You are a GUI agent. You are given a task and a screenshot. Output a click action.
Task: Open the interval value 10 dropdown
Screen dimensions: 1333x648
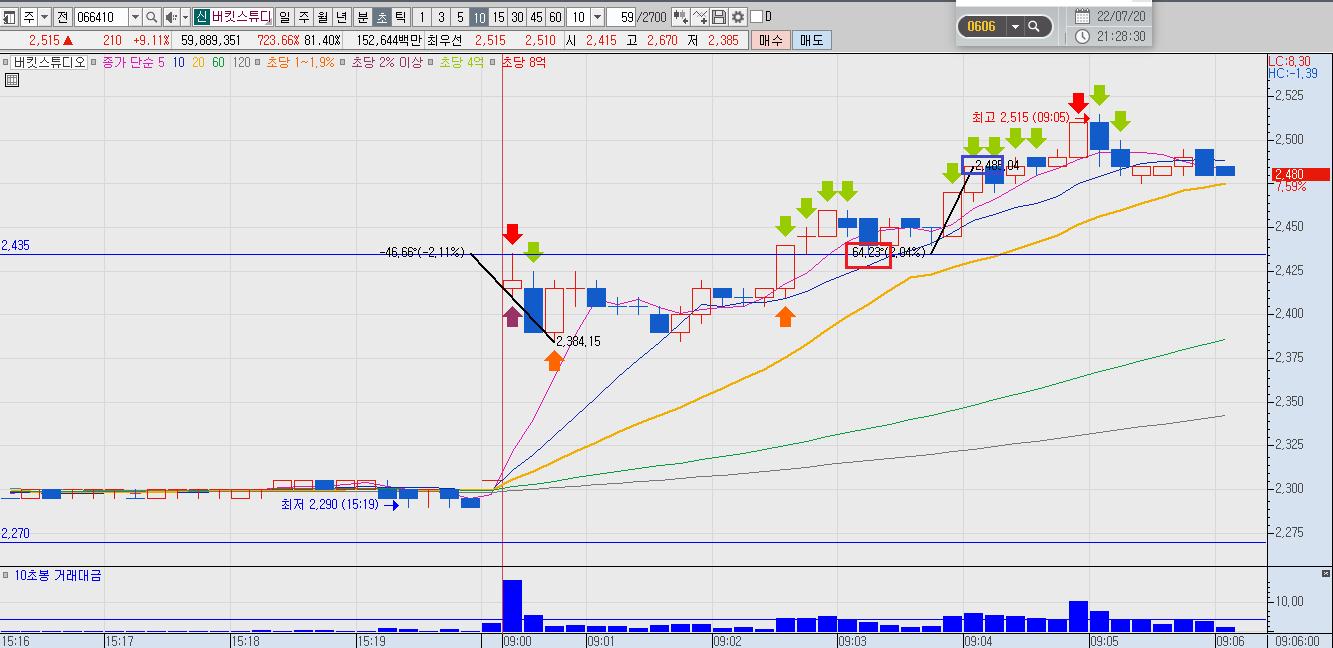point(597,17)
